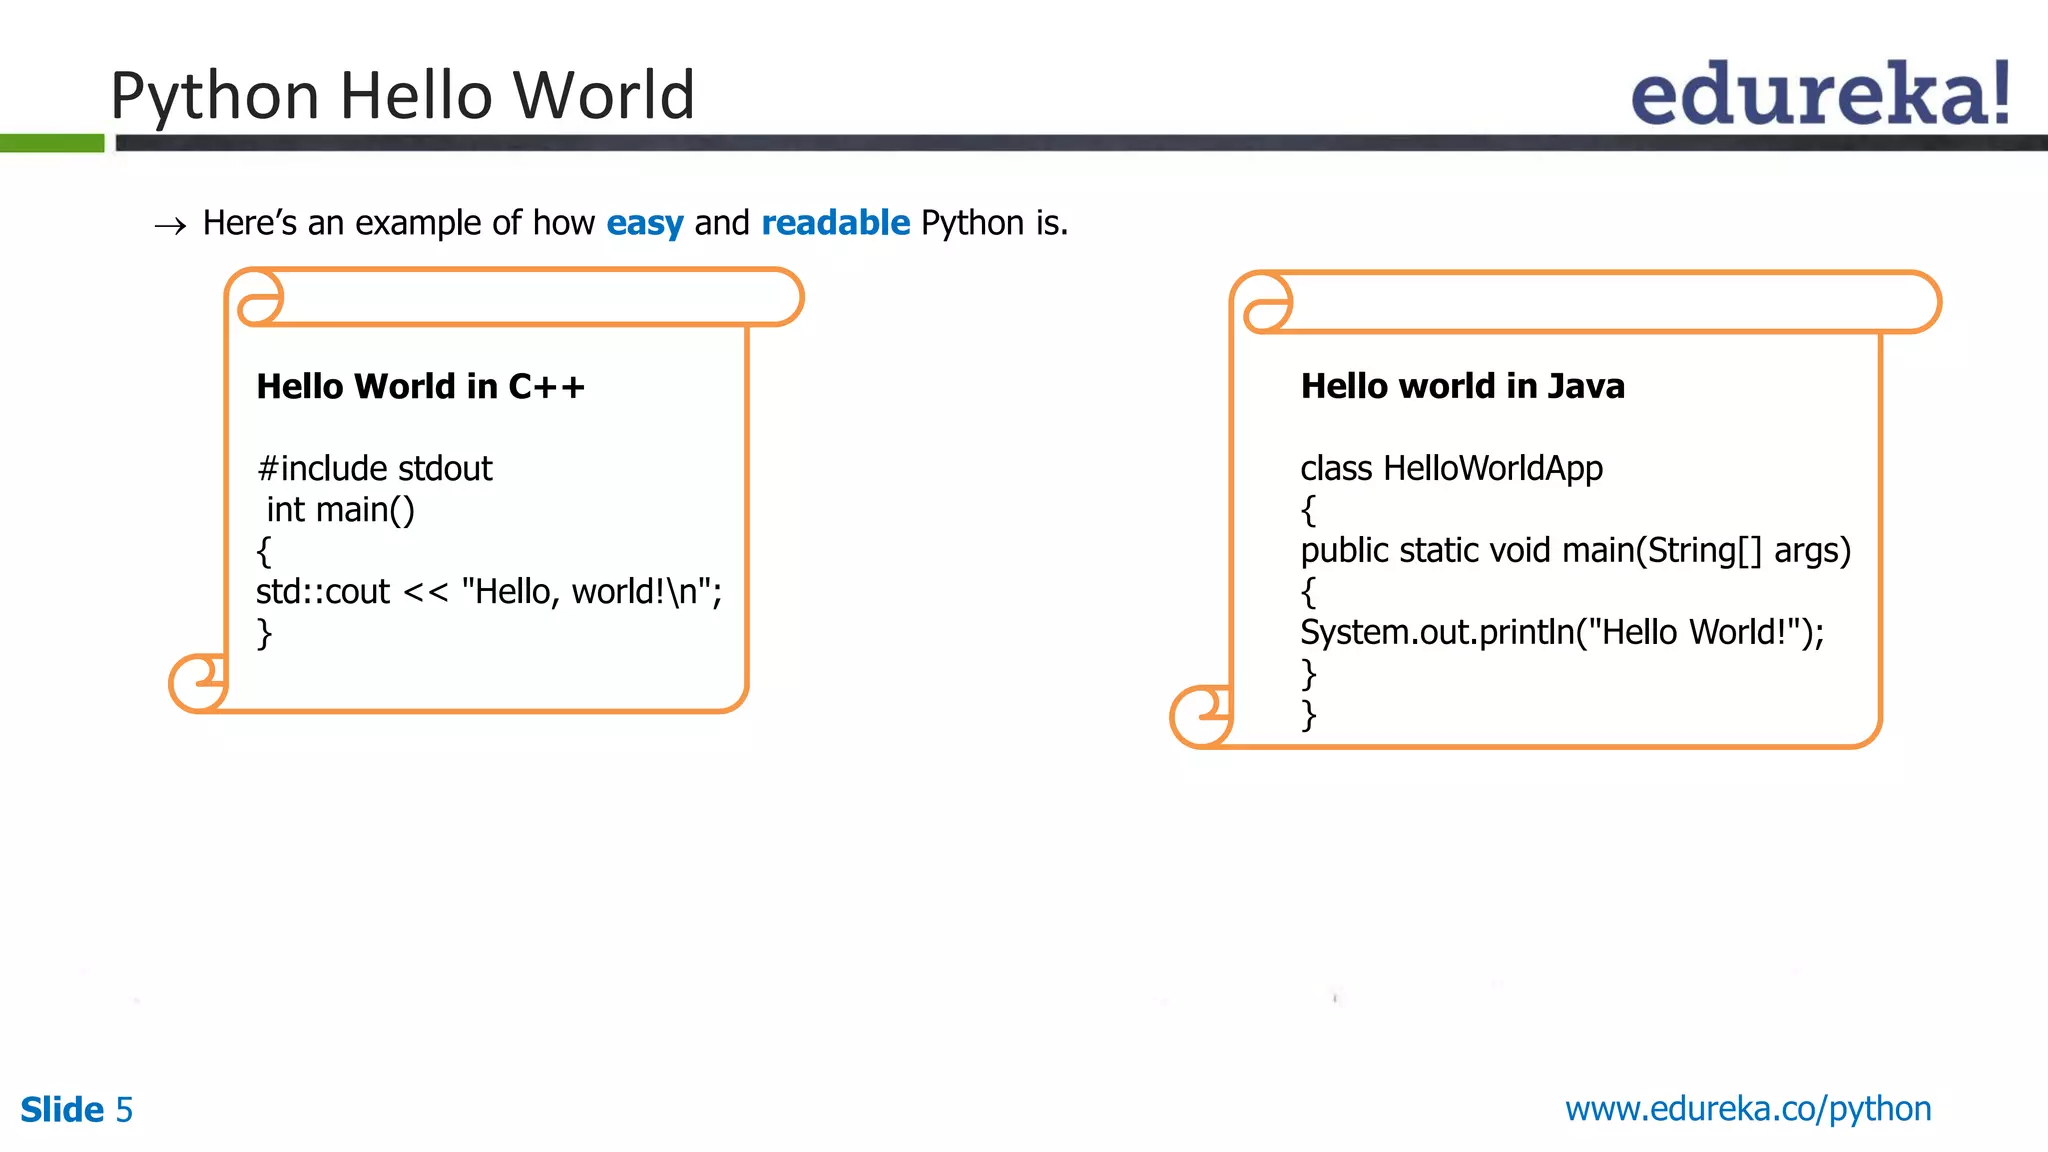2048x1152 pixels.
Task: Click the std::cout Hello, world! line
Action: pos(489,592)
